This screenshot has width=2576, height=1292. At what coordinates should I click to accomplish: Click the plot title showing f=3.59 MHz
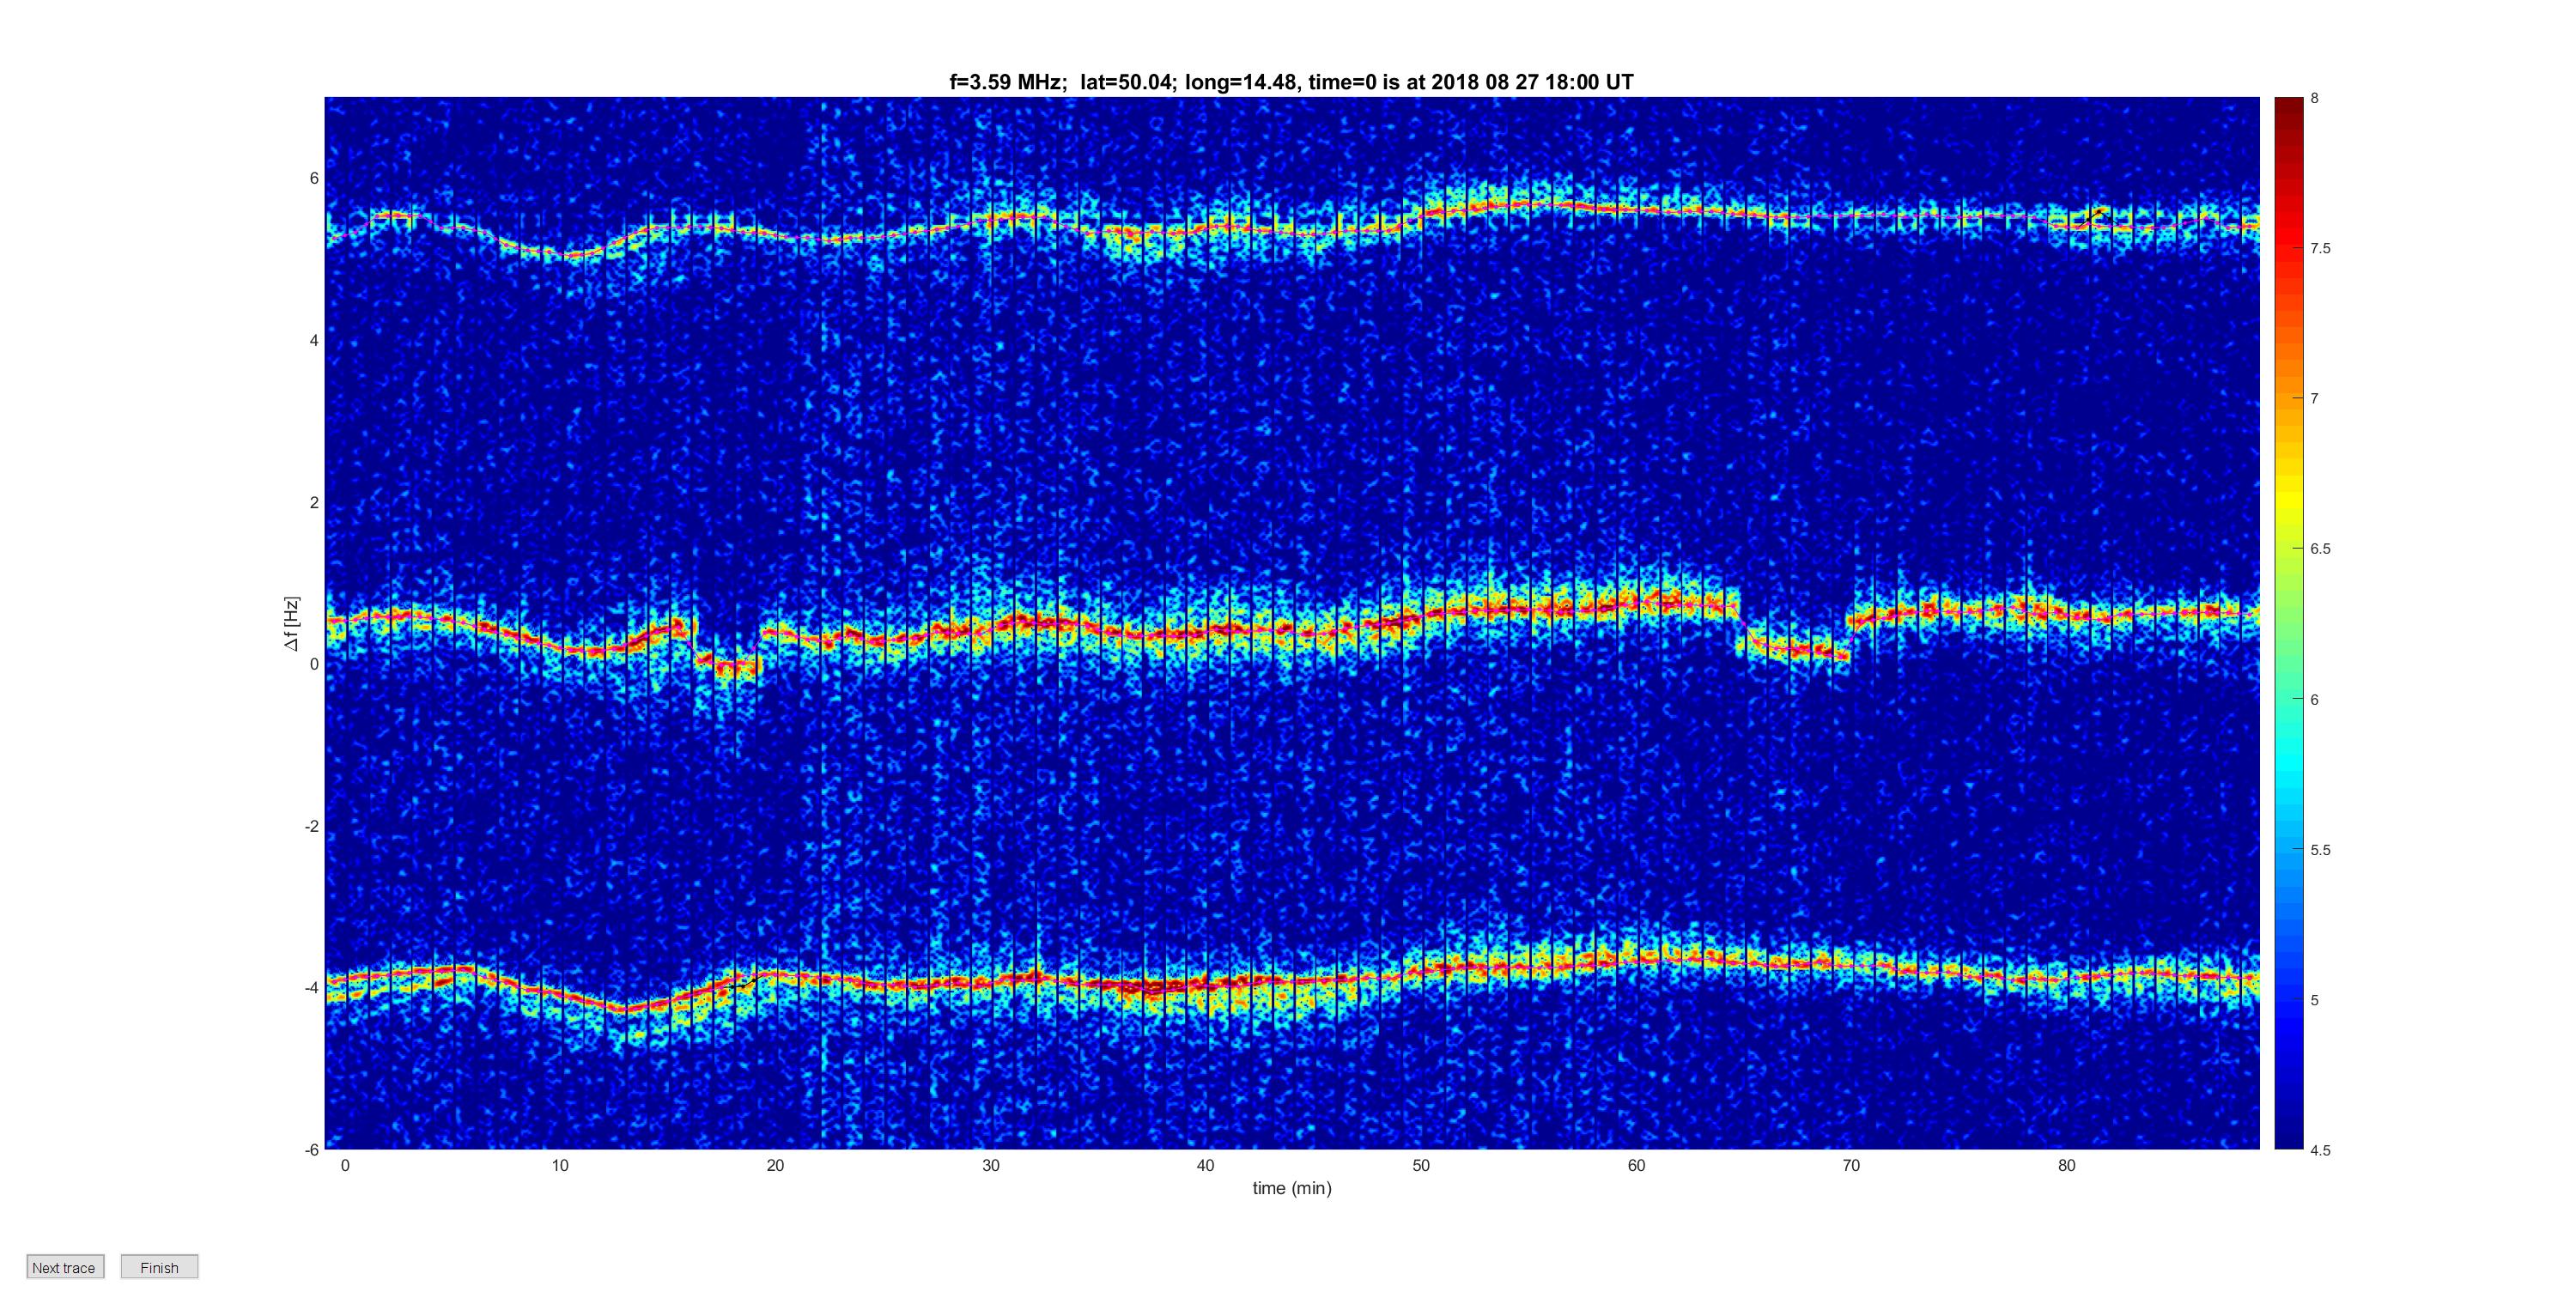tap(1291, 82)
